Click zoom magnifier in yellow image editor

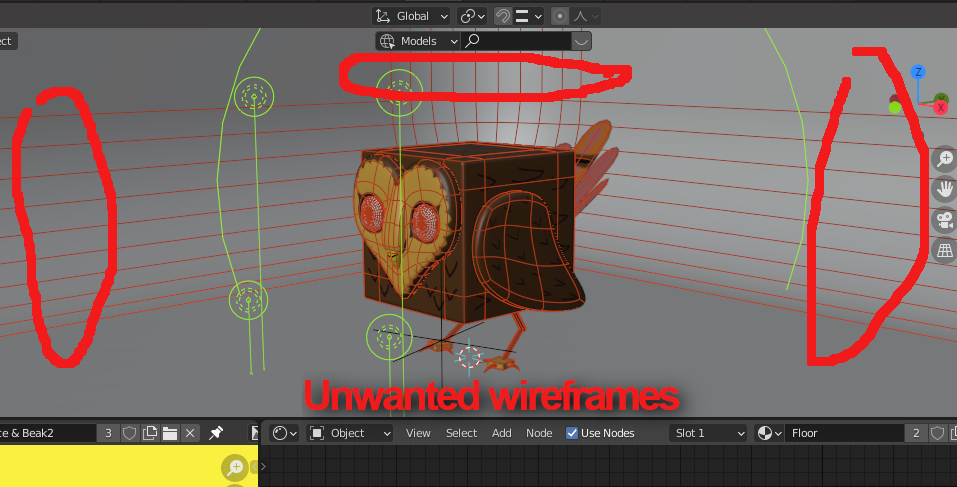[234, 467]
